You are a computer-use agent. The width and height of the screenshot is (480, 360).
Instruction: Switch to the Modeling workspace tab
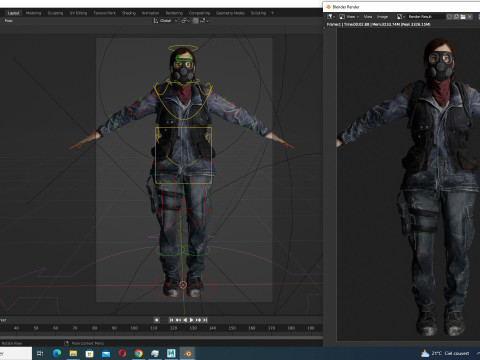click(x=33, y=13)
